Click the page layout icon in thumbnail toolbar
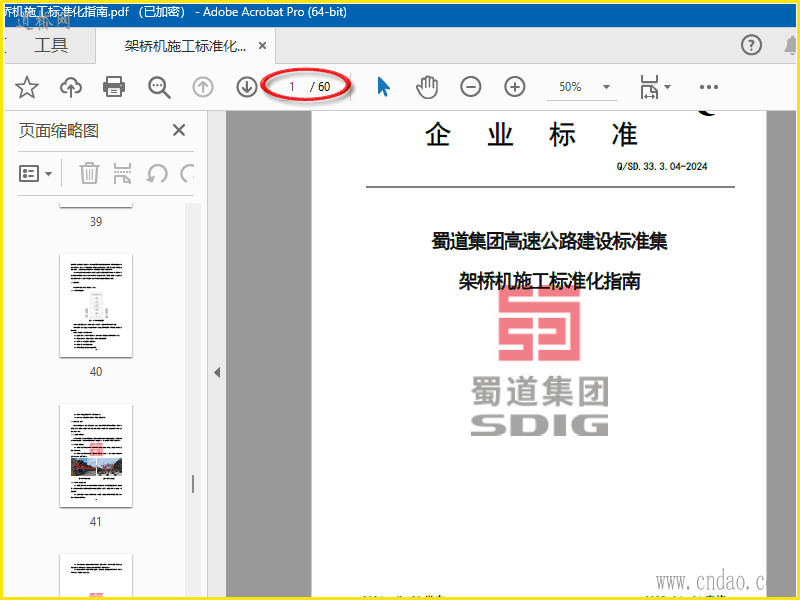 122,173
